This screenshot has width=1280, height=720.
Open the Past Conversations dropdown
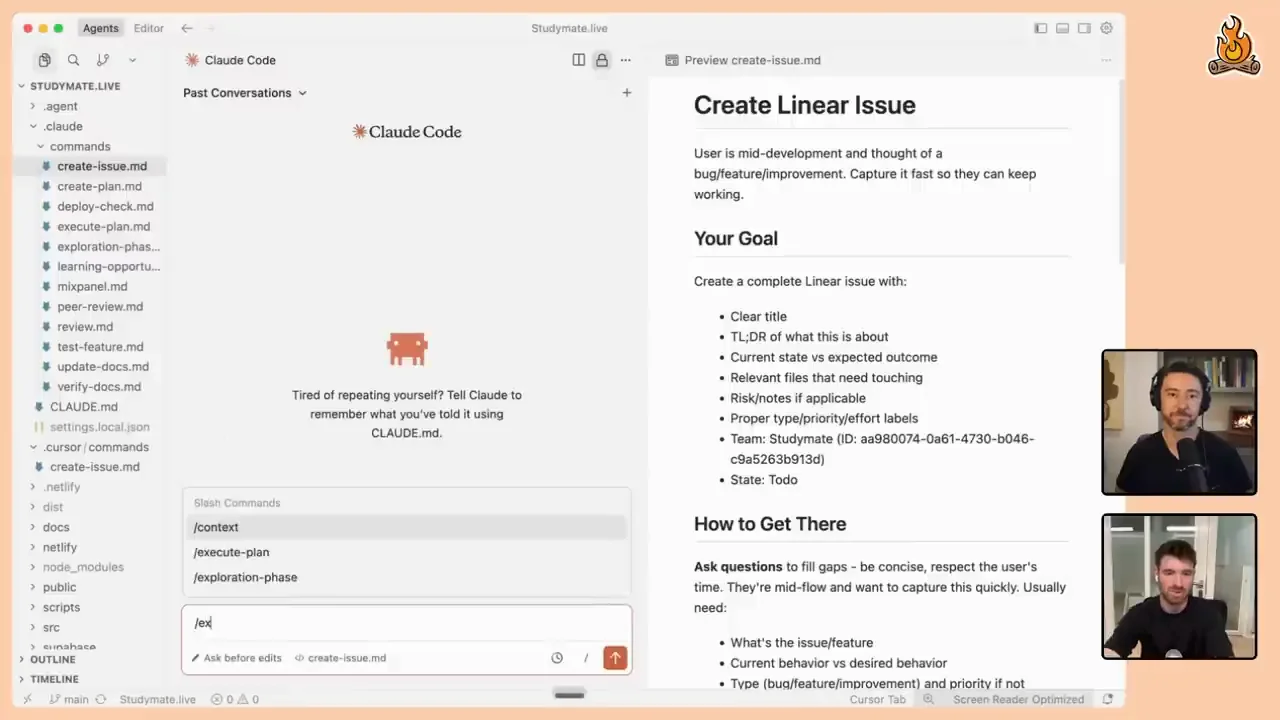(245, 93)
